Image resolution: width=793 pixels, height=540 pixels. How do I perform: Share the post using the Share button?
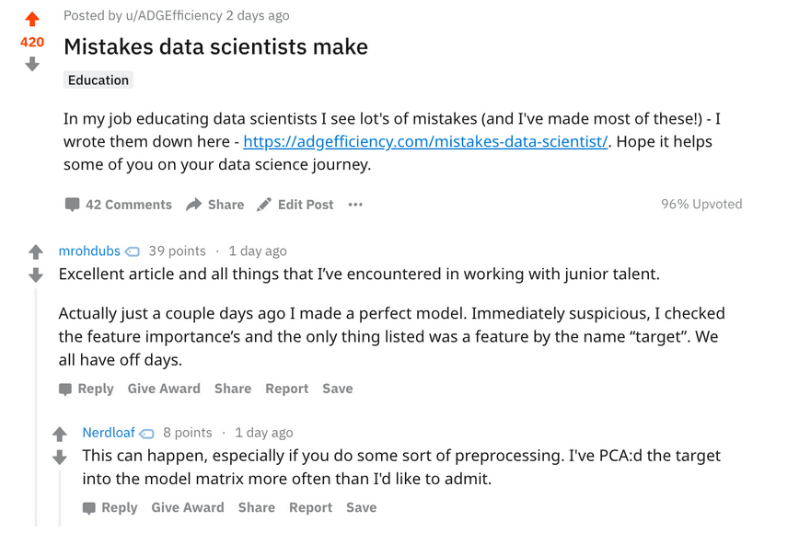215,205
